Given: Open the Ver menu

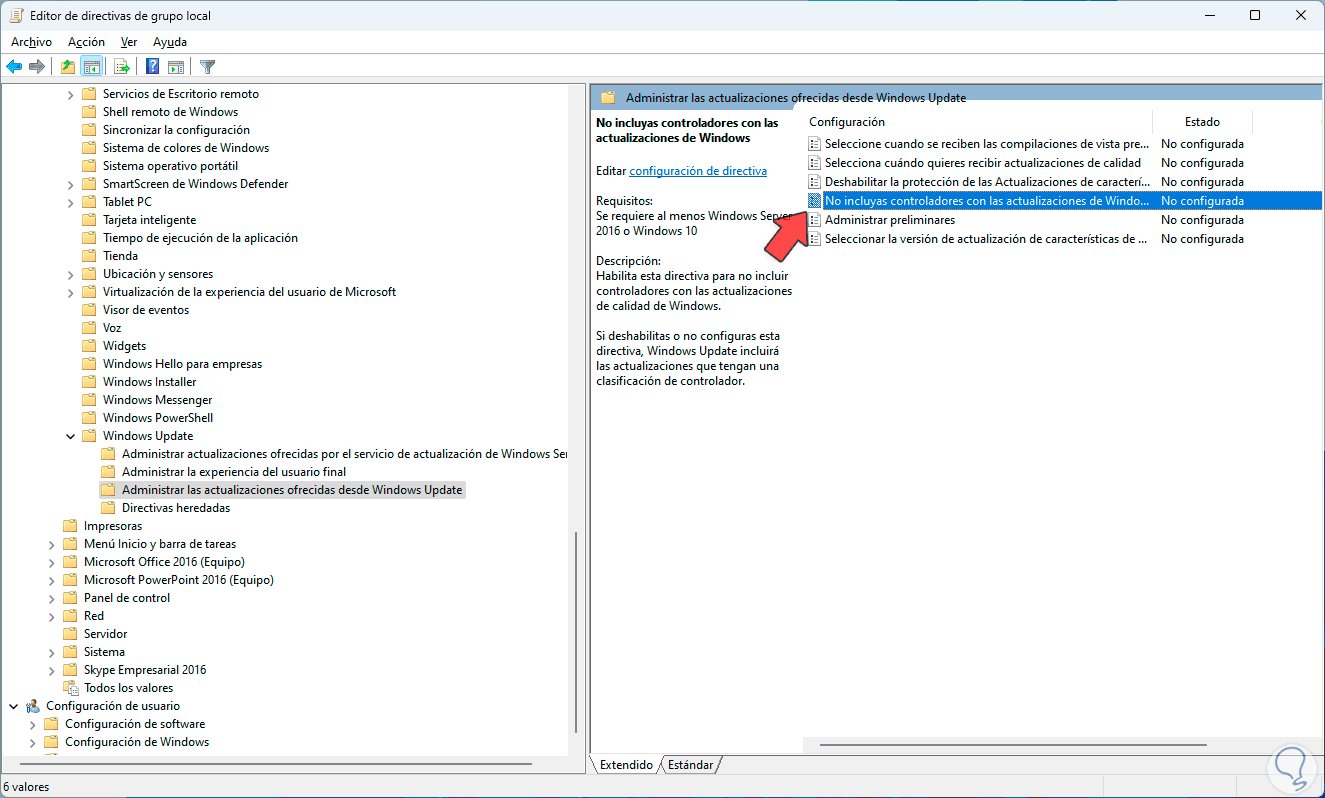Looking at the screenshot, I should [x=129, y=42].
